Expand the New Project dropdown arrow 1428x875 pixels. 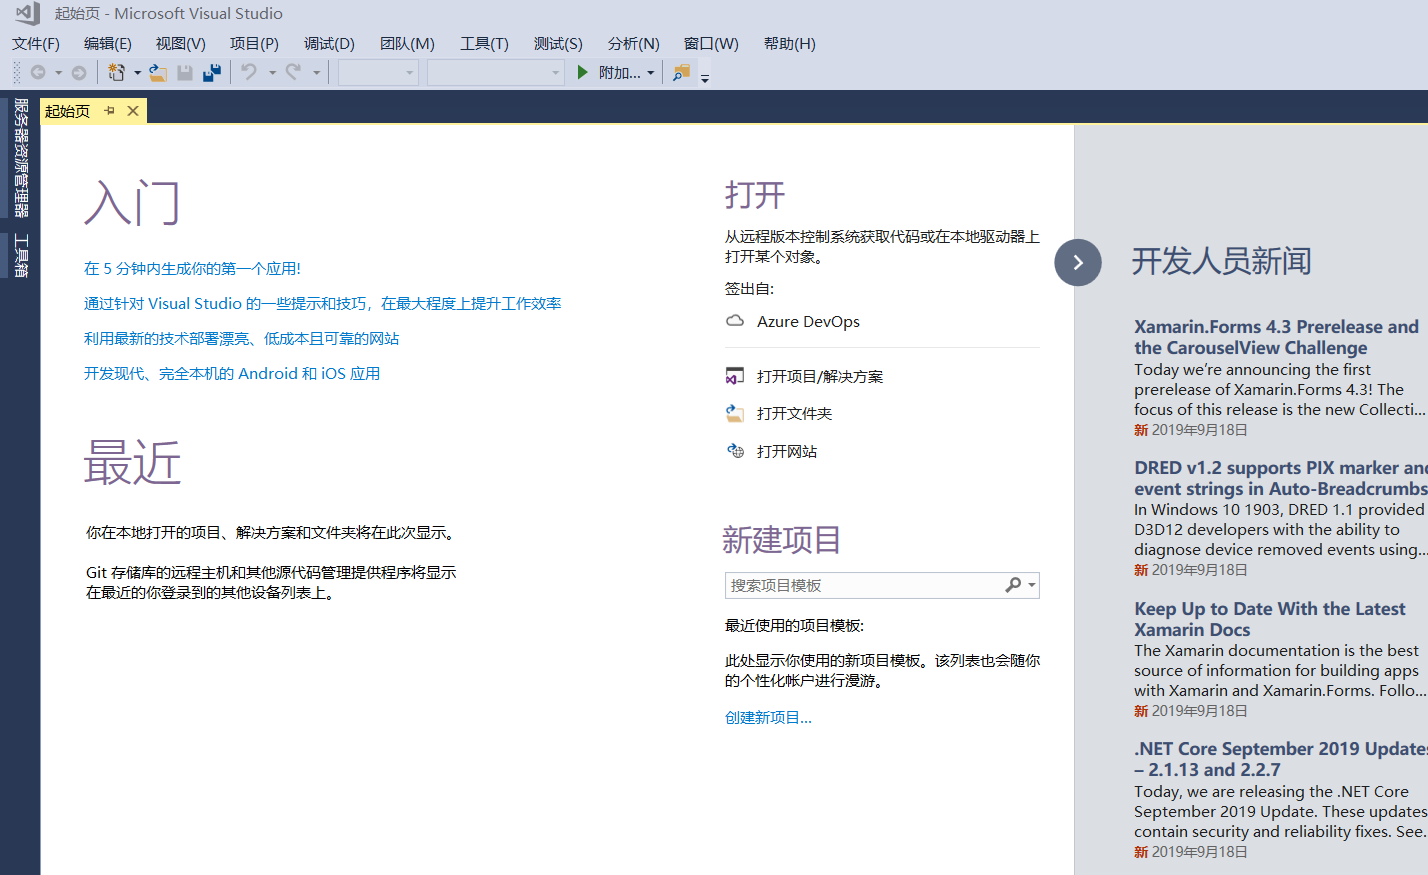tap(137, 73)
